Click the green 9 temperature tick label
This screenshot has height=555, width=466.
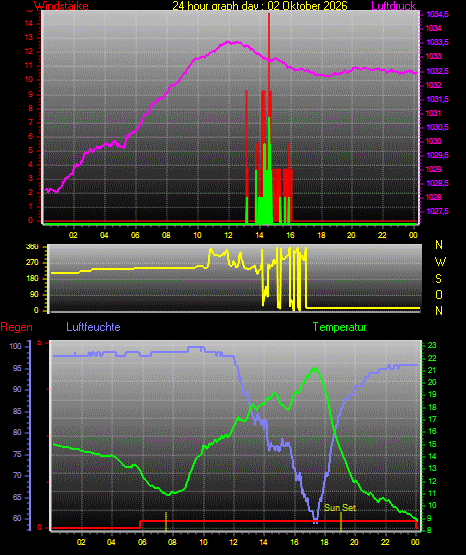click(429, 519)
